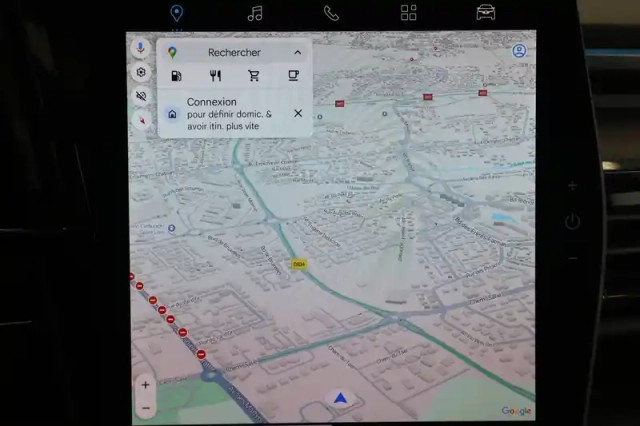Tap the compass to reorient map

click(140, 120)
